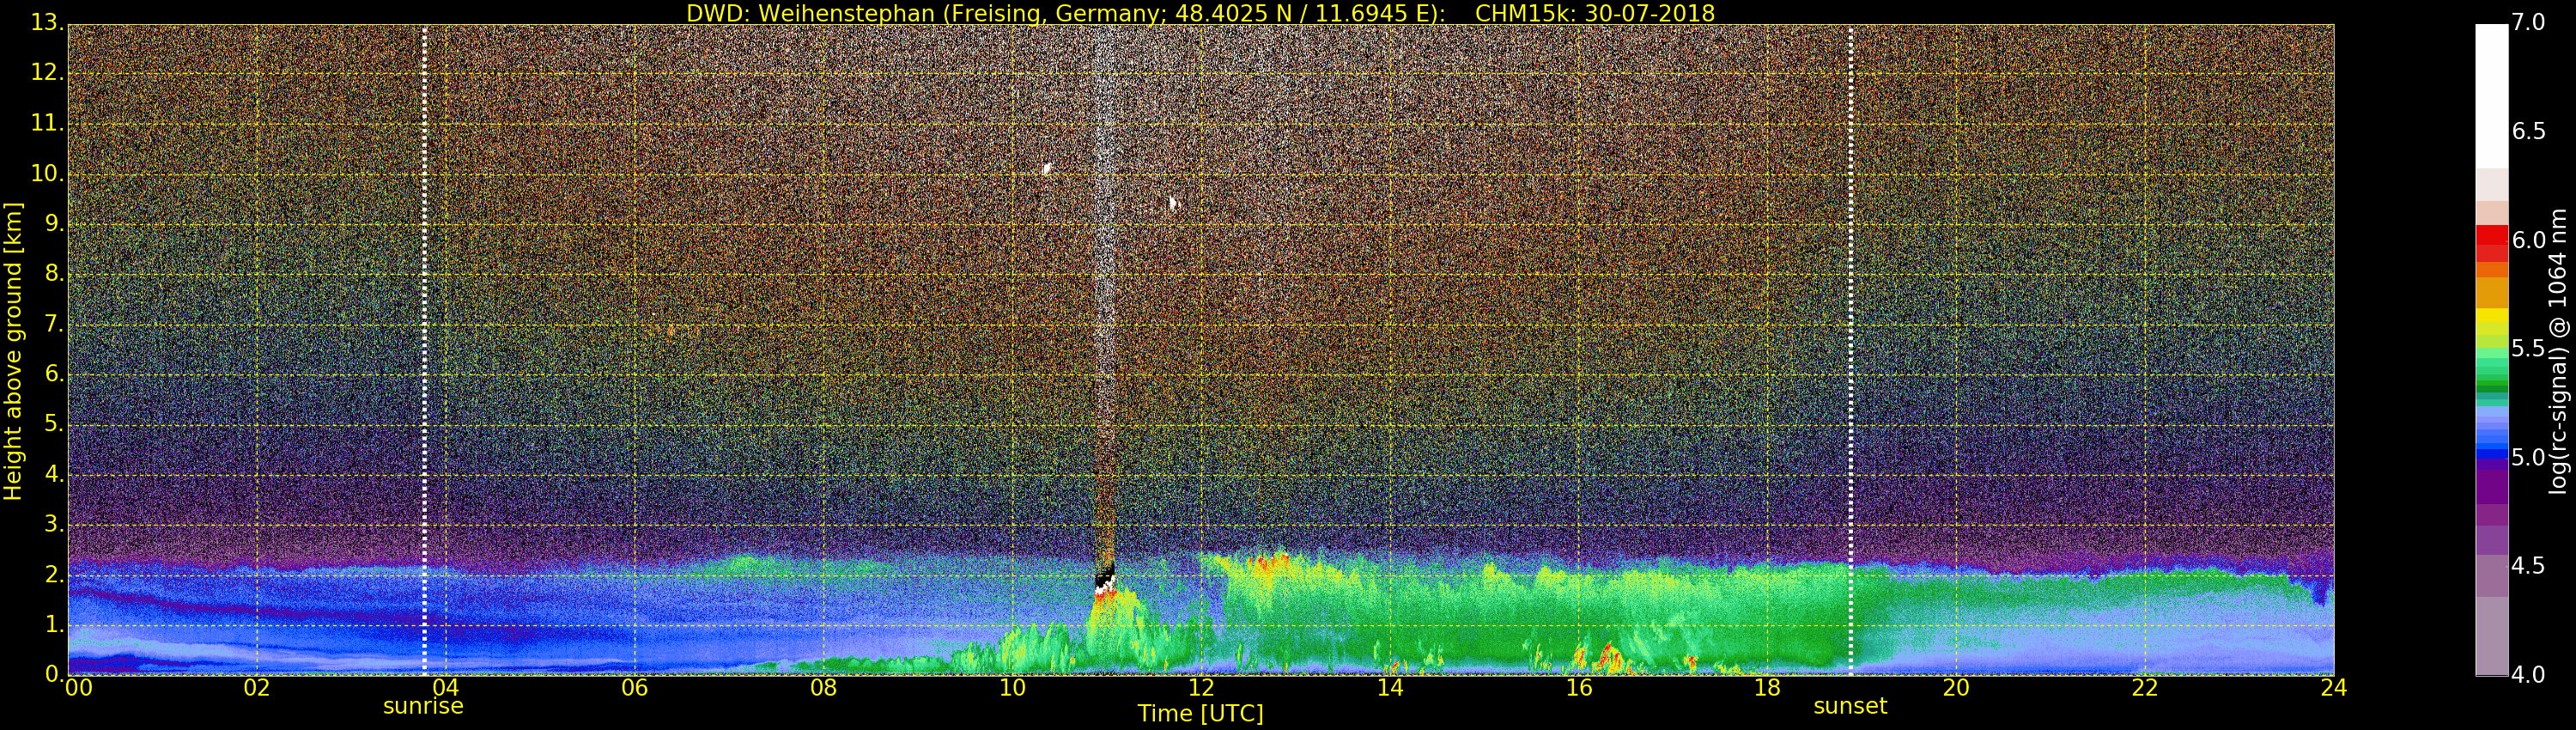
Task: Click the colorbar value '4.0'
Action: [x=2529, y=675]
